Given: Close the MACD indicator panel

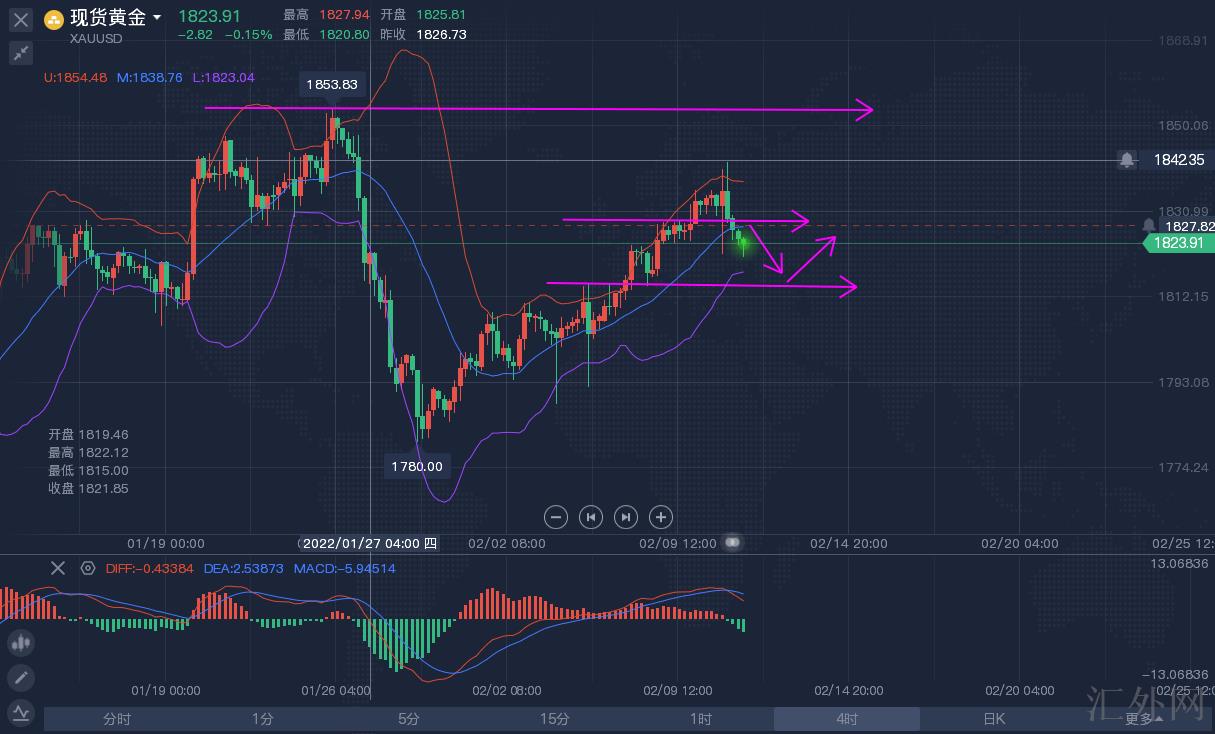Looking at the screenshot, I should pyautogui.click(x=58, y=568).
